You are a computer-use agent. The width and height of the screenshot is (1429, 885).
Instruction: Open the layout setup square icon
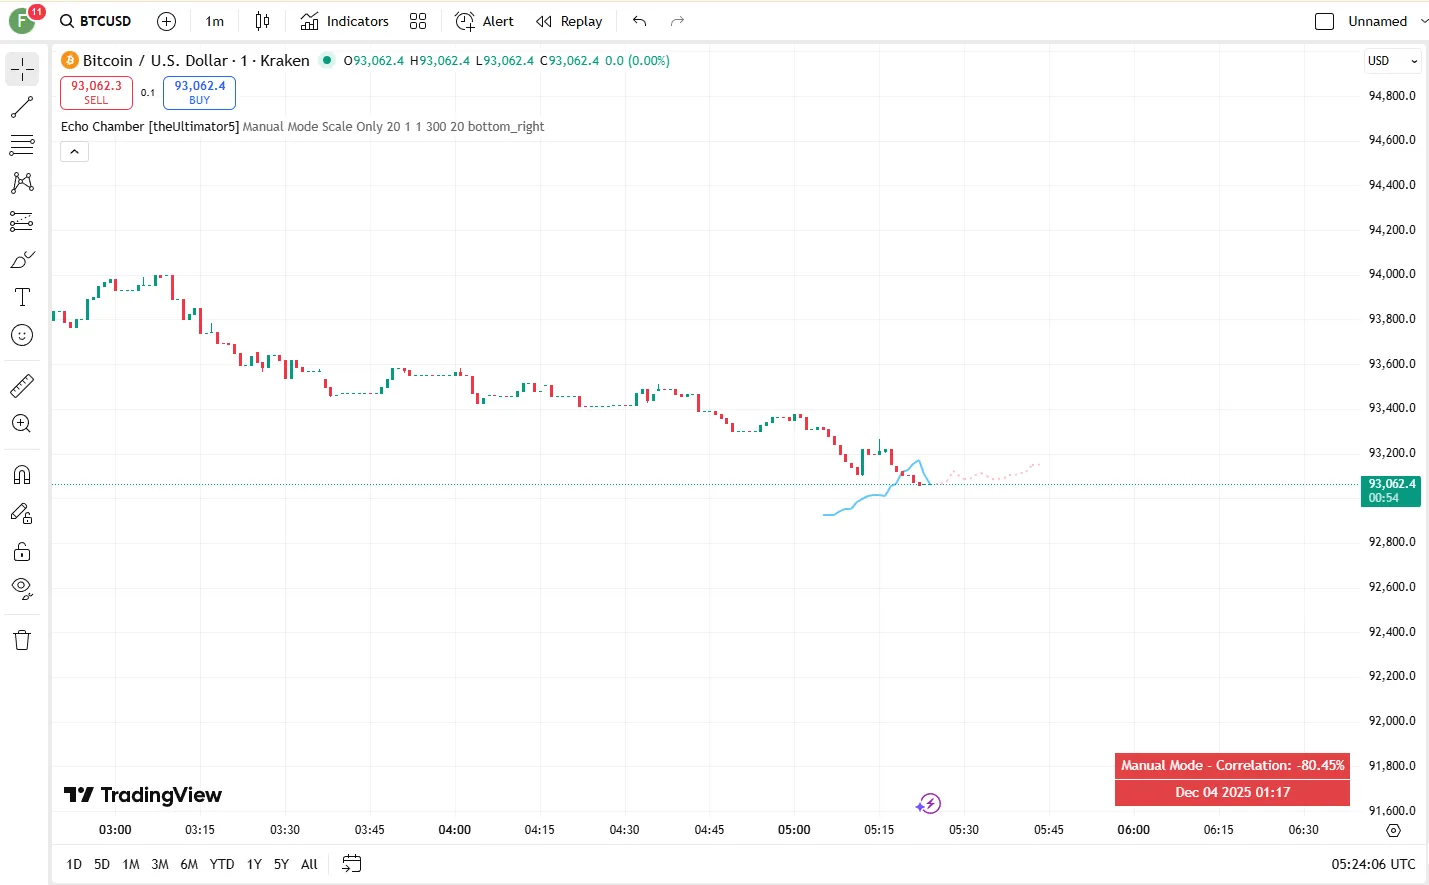1325,21
